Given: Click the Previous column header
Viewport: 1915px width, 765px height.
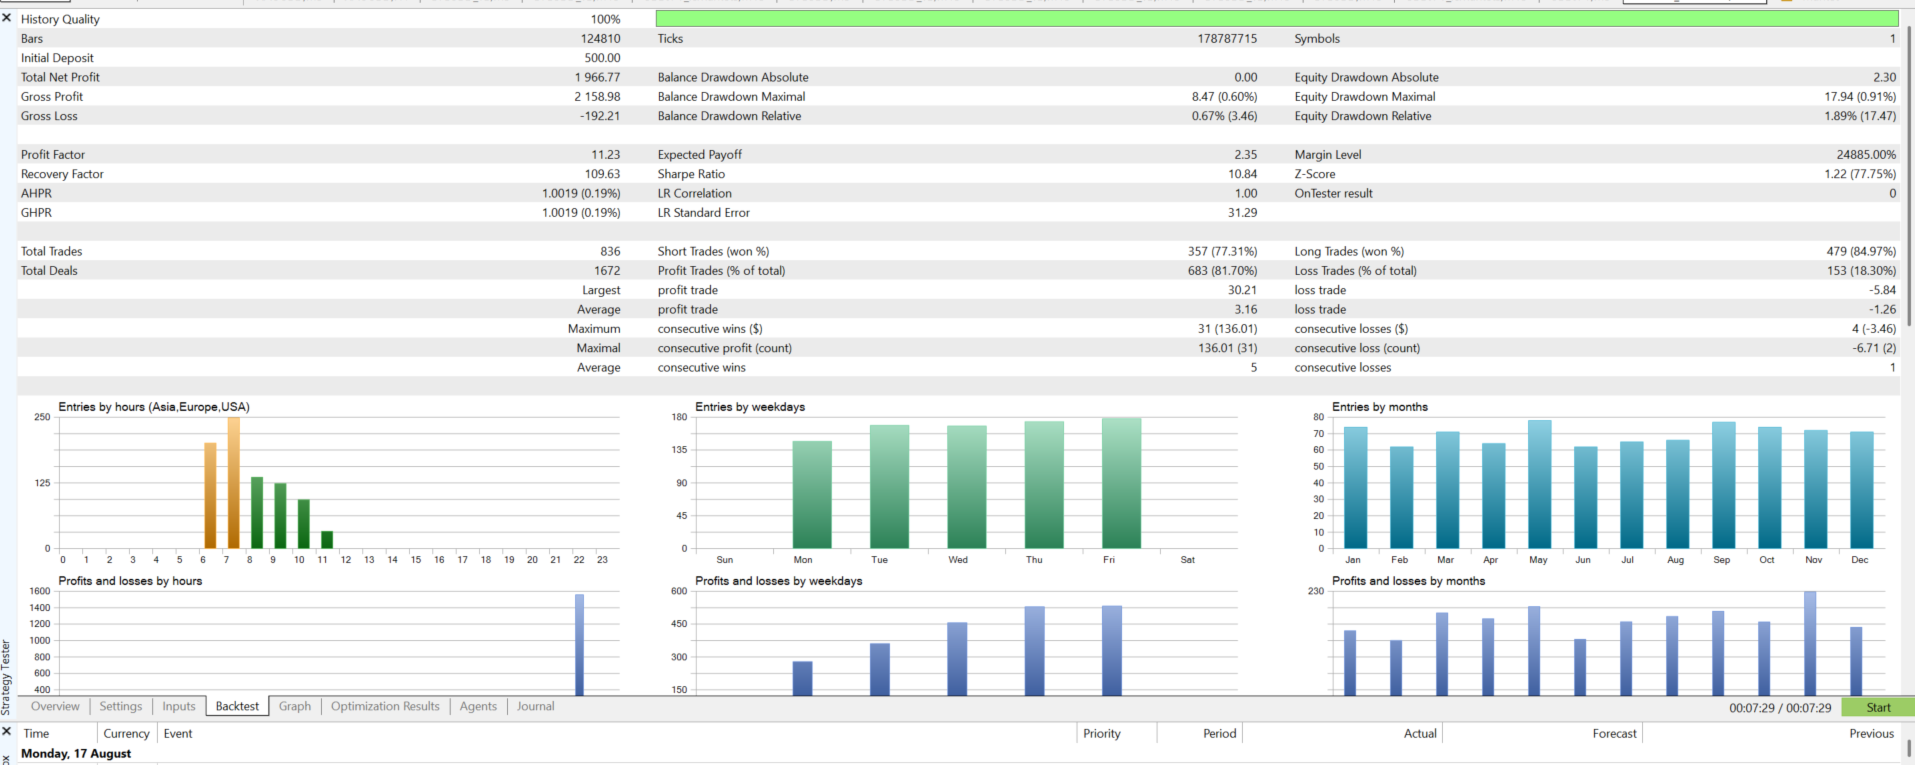Looking at the screenshot, I should 1872,733.
